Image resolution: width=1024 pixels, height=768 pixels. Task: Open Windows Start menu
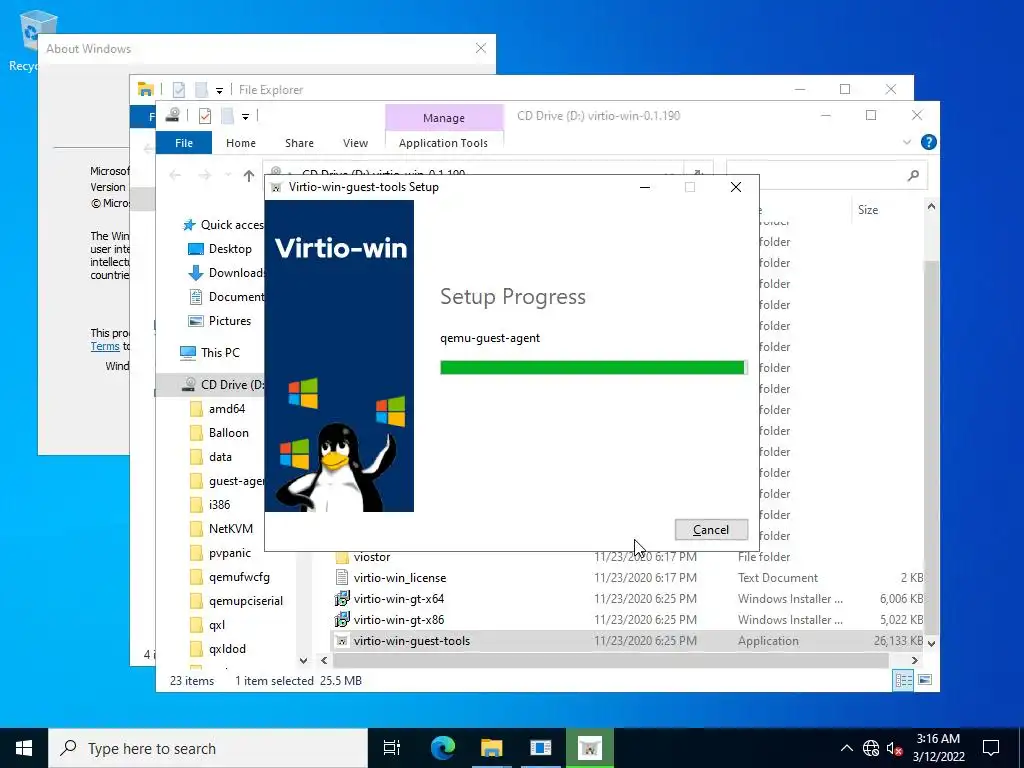coord(24,748)
